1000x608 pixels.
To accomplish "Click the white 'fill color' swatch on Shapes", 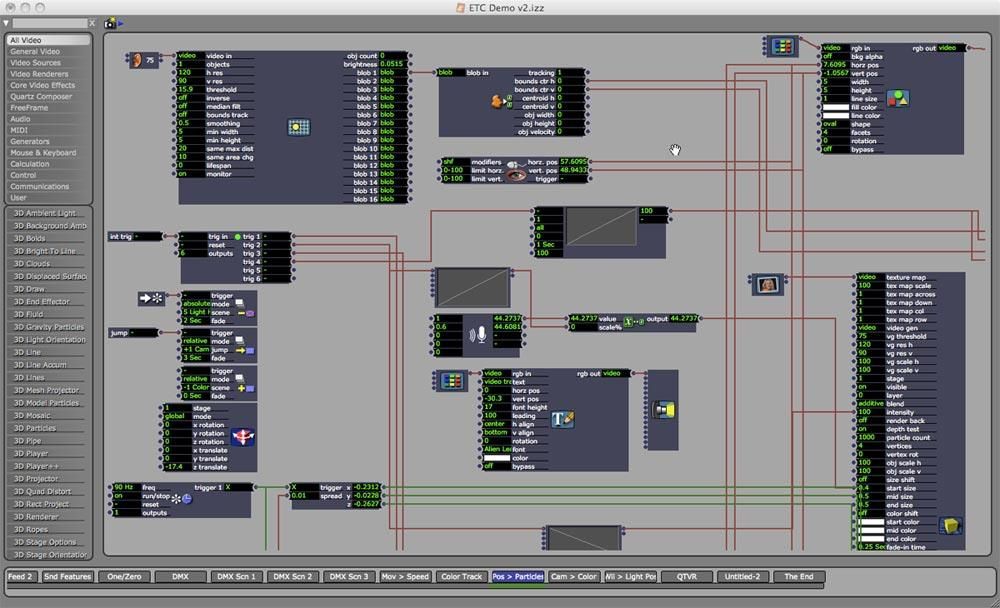I will point(834,107).
